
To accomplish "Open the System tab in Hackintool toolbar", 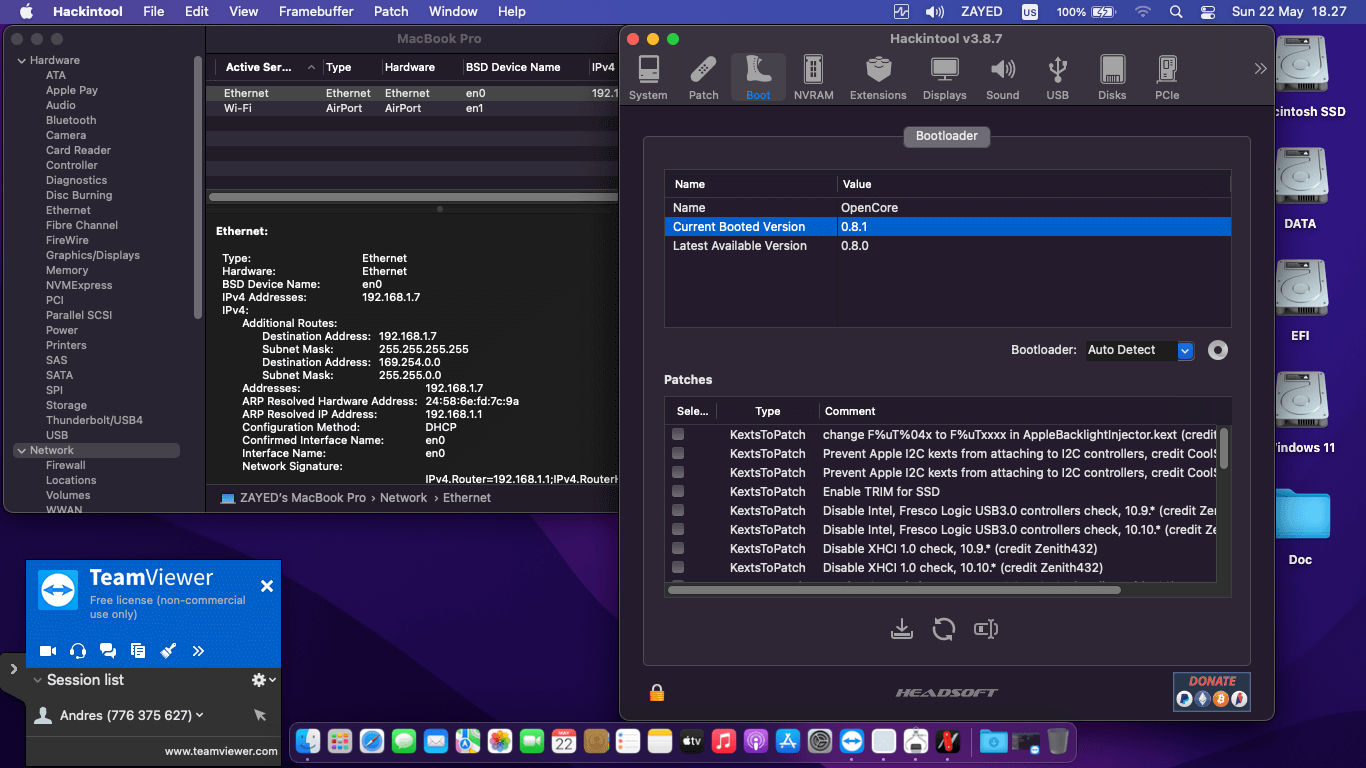I will click(648, 78).
